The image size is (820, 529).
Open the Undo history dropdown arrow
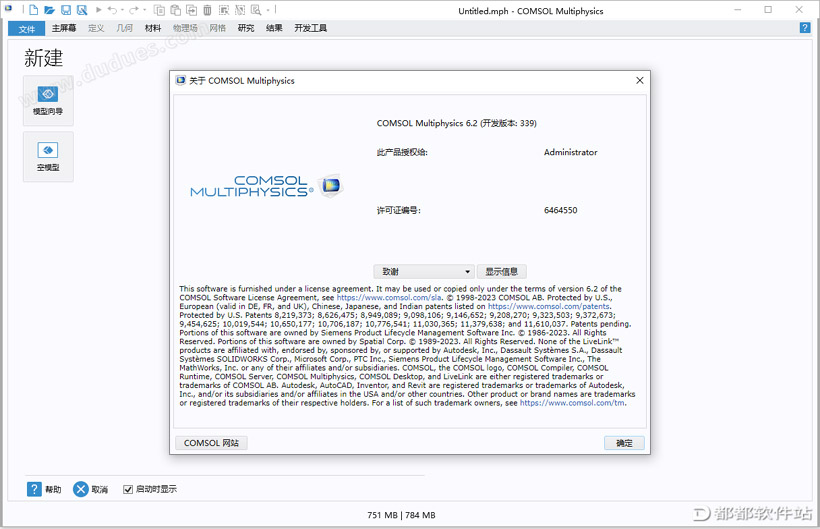(x=122, y=10)
